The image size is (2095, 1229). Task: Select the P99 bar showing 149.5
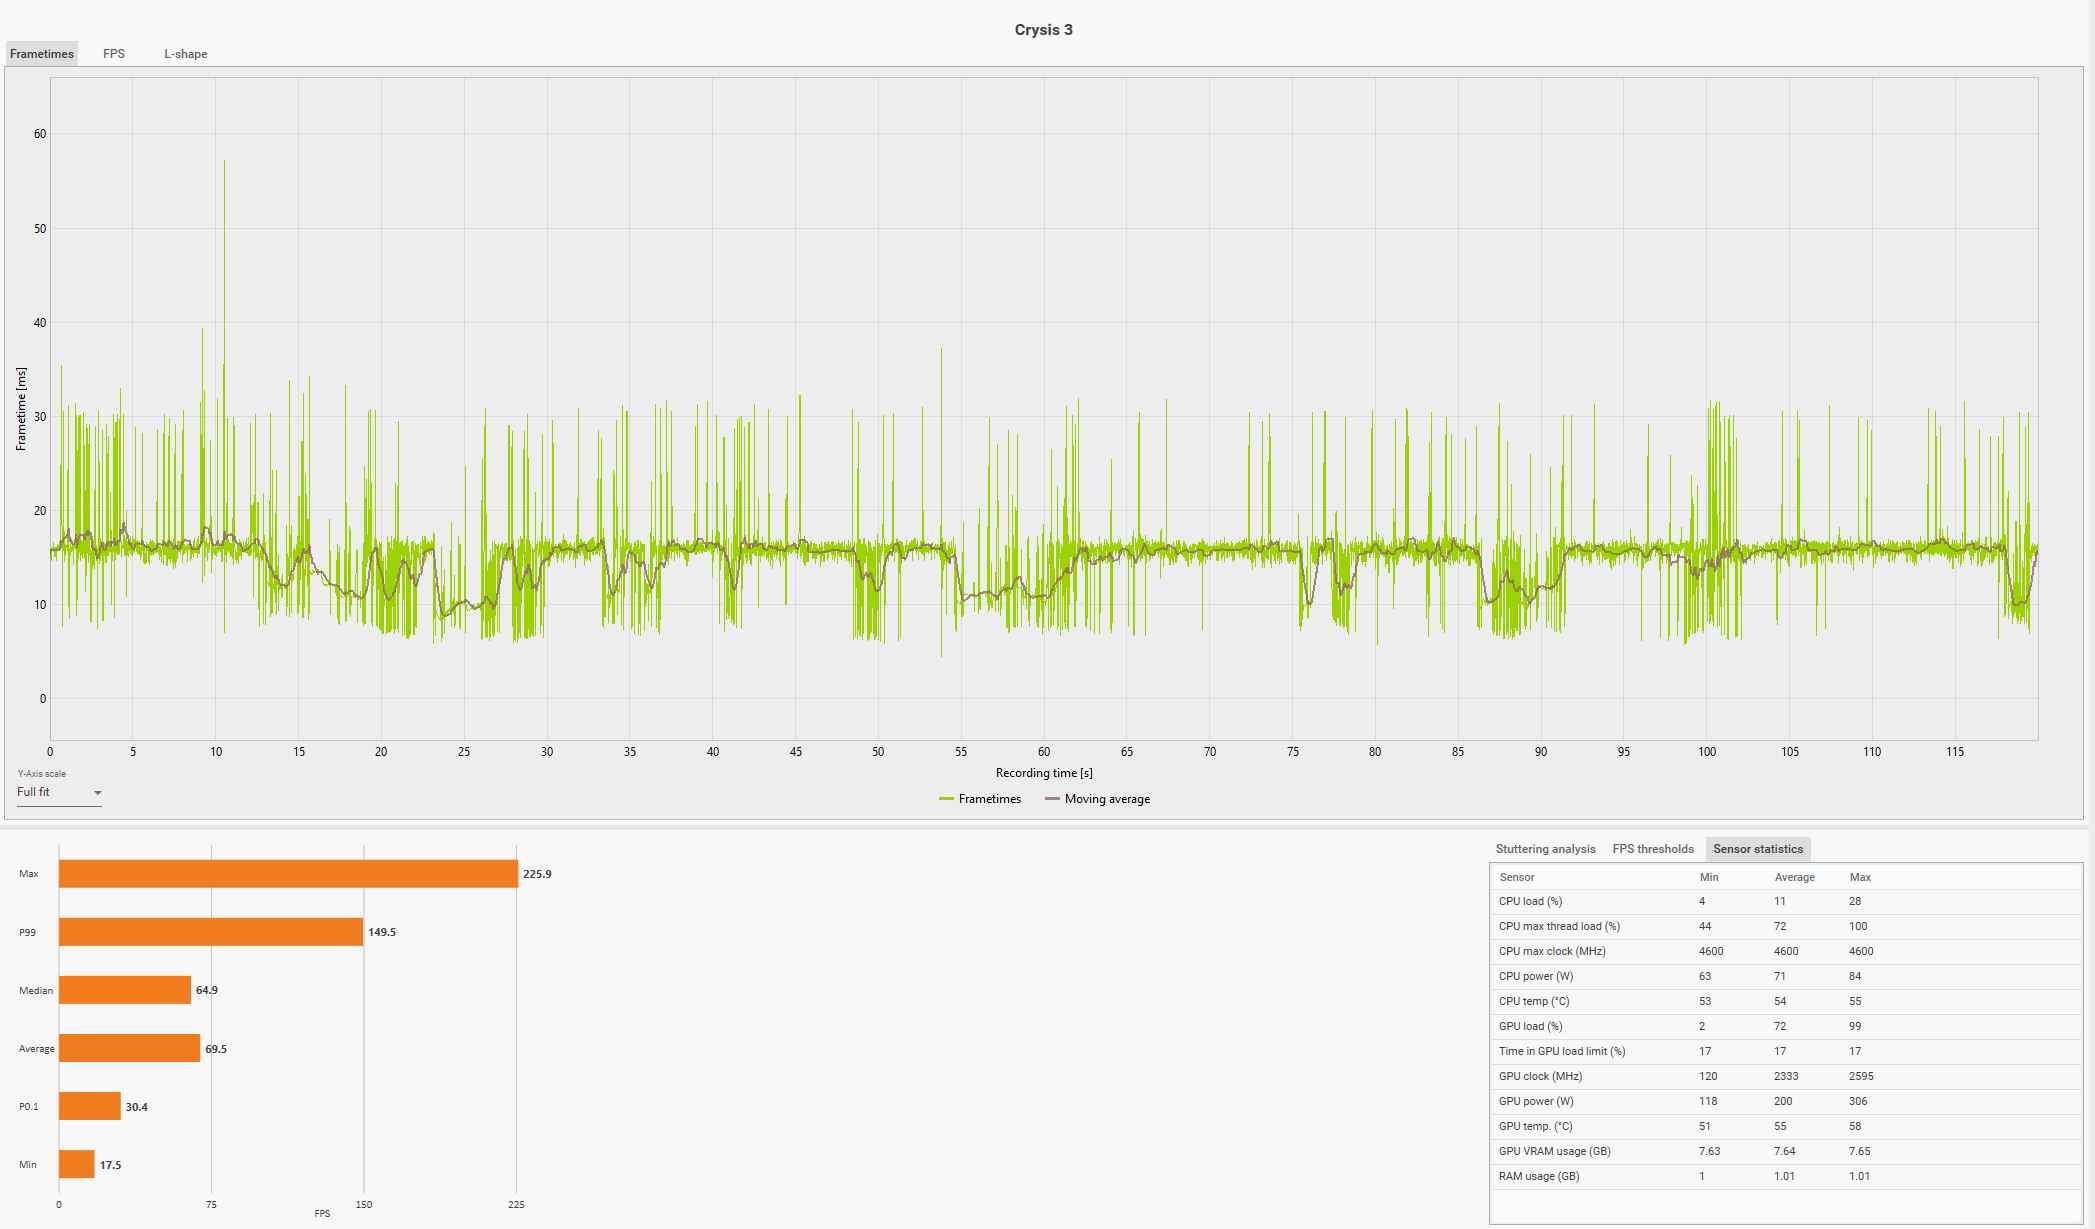click(x=210, y=932)
